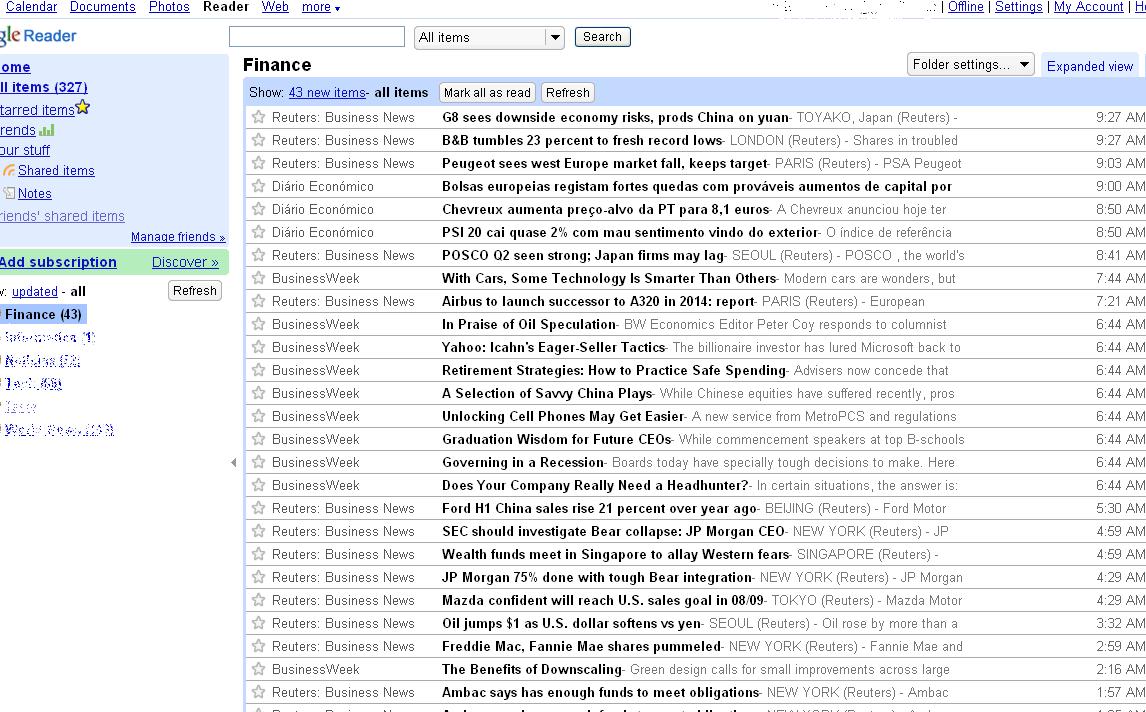
Task: Click Add subscription link
Action: (58, 262)
